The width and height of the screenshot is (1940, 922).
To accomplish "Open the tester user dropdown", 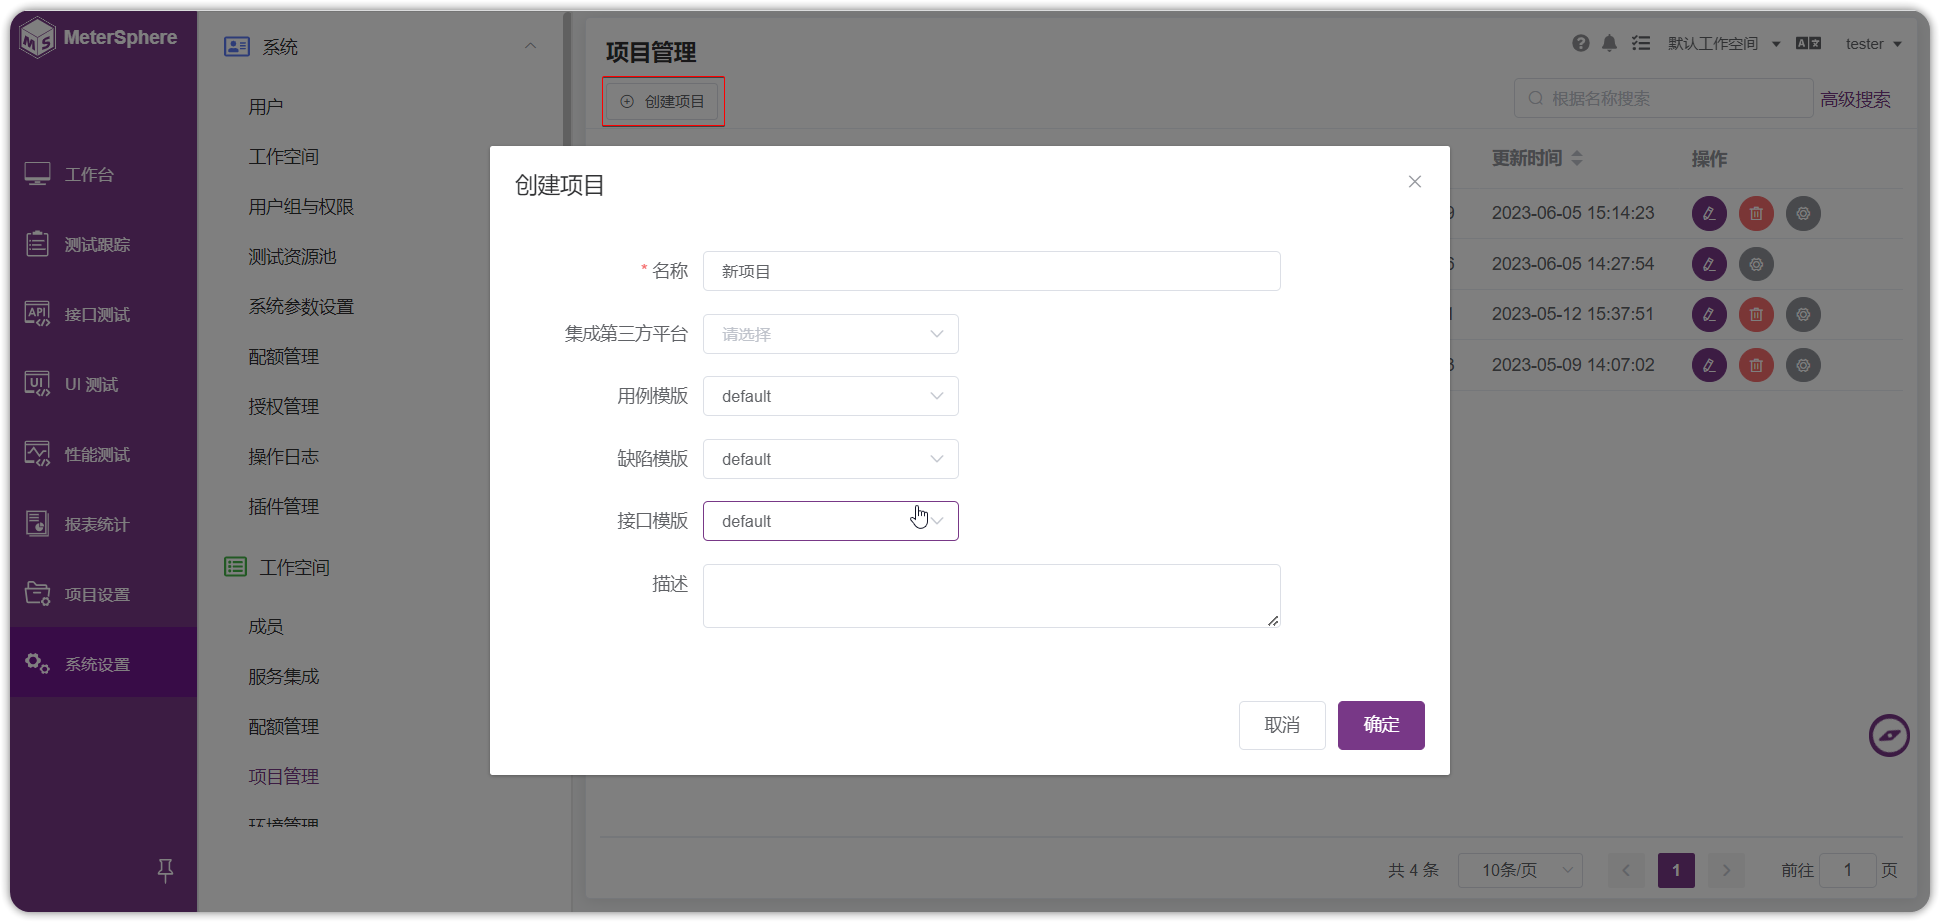I will coord(1873,43).
